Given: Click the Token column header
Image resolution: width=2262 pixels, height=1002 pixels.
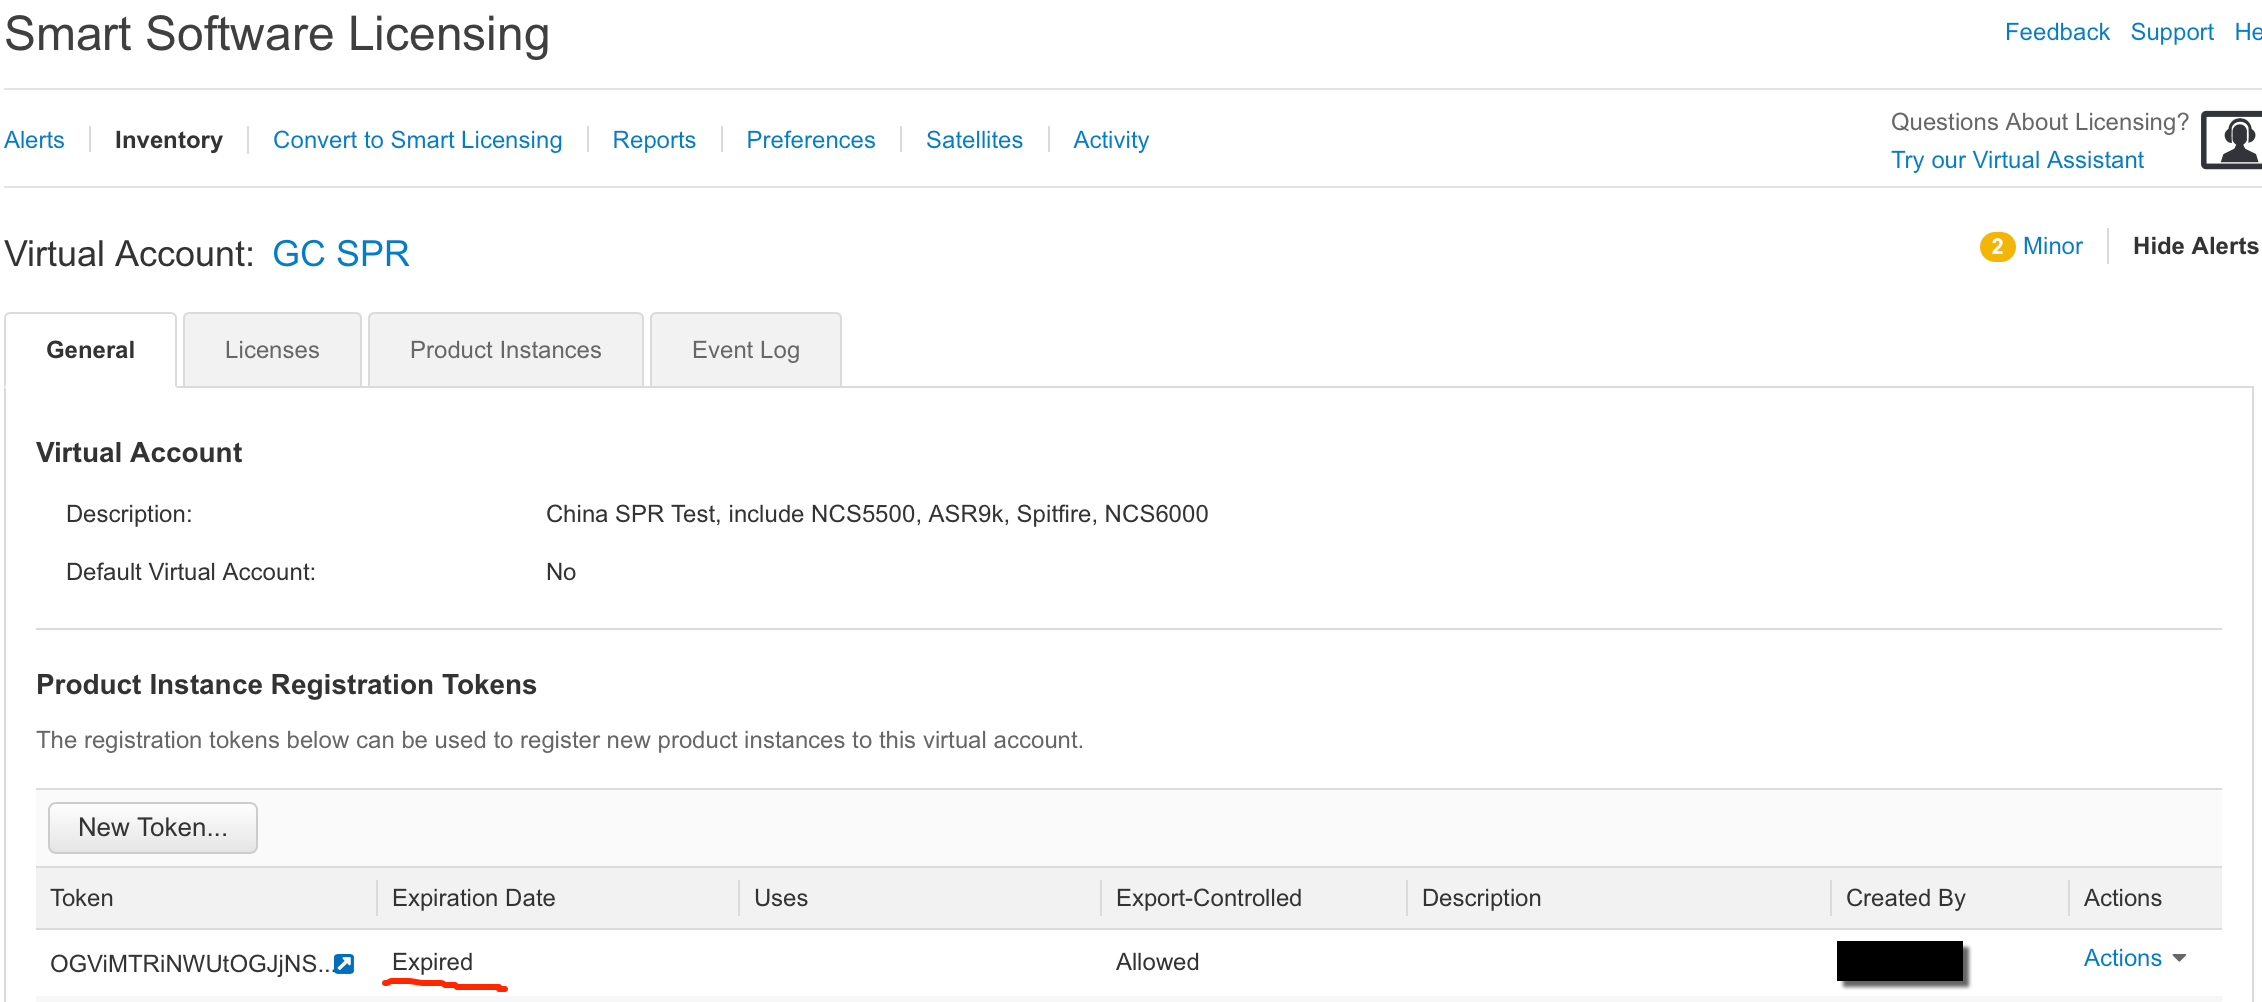Looking at the screenshot, I should pyautogui.click(x=82, y=898).
